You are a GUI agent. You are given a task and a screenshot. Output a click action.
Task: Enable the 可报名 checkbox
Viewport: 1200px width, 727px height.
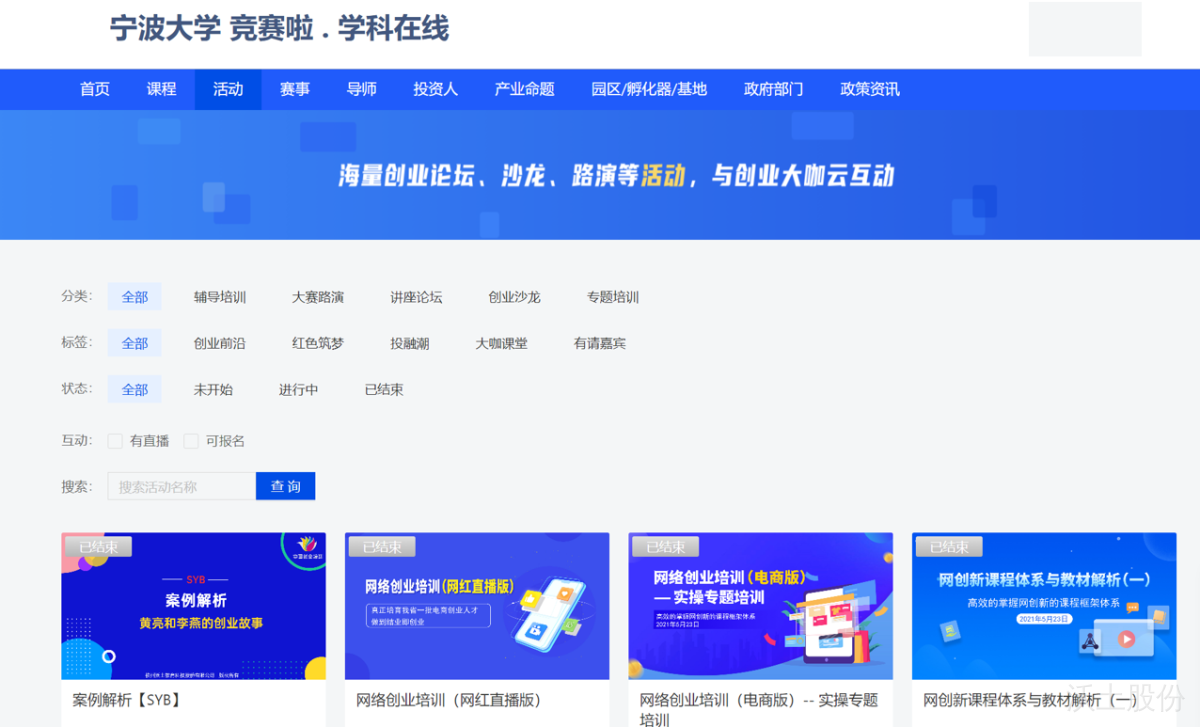click(191, 441)
